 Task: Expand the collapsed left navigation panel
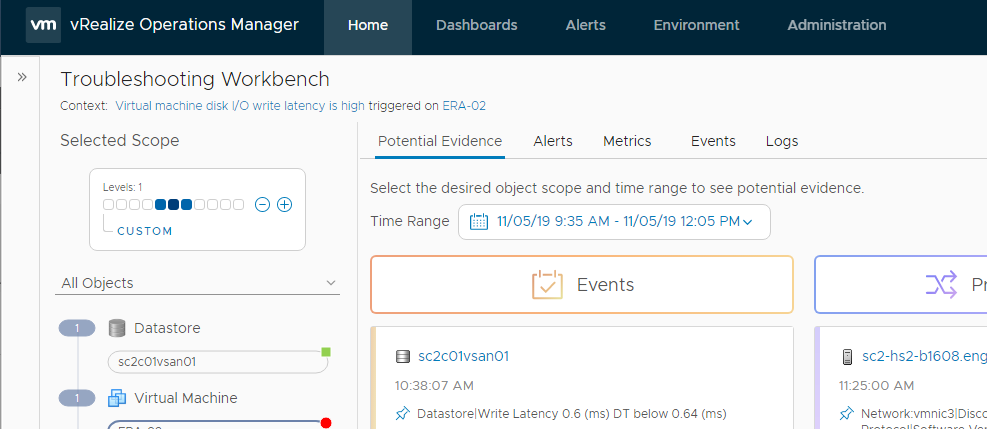click(x=22, y=77)
